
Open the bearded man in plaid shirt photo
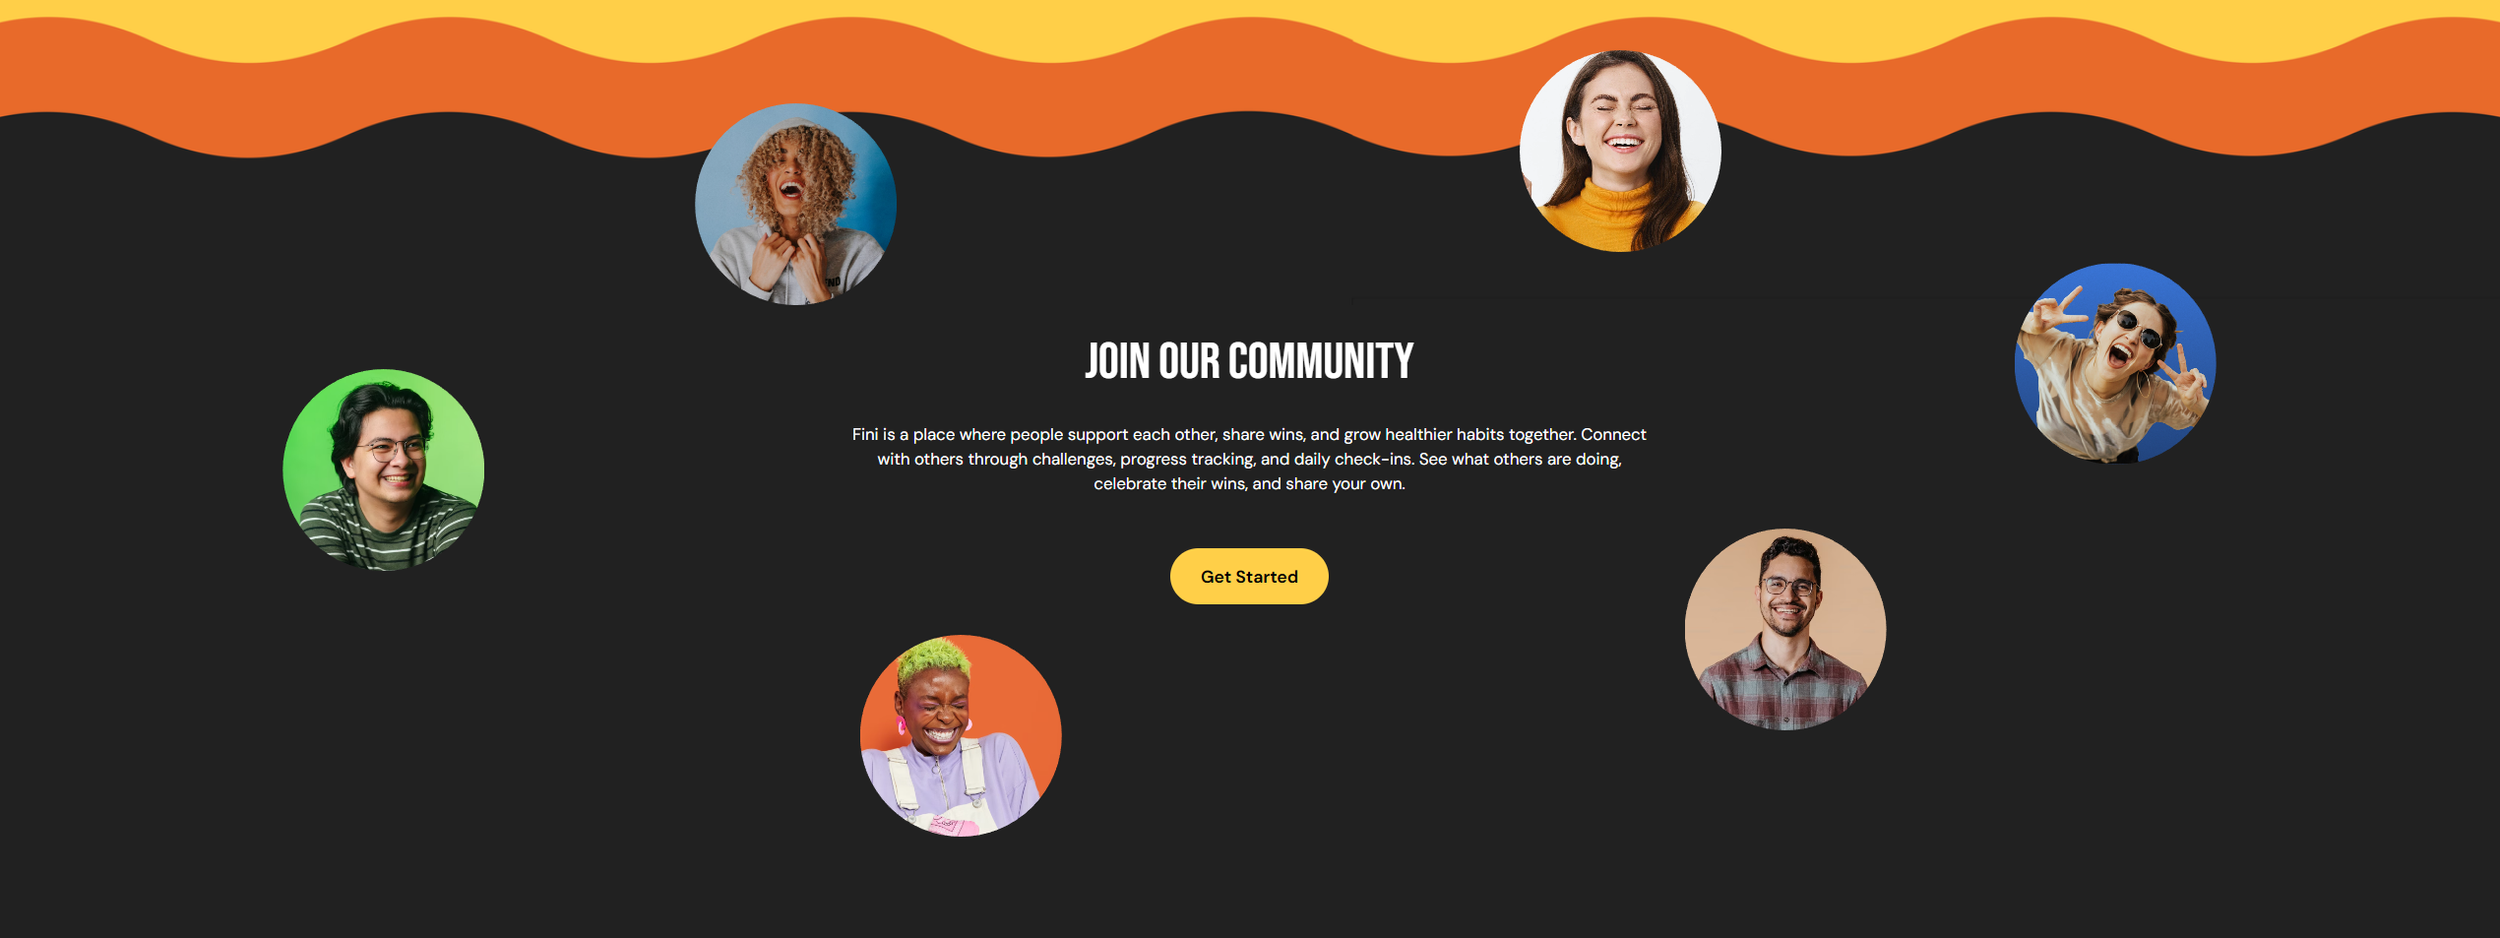[x=1785, y=629]
